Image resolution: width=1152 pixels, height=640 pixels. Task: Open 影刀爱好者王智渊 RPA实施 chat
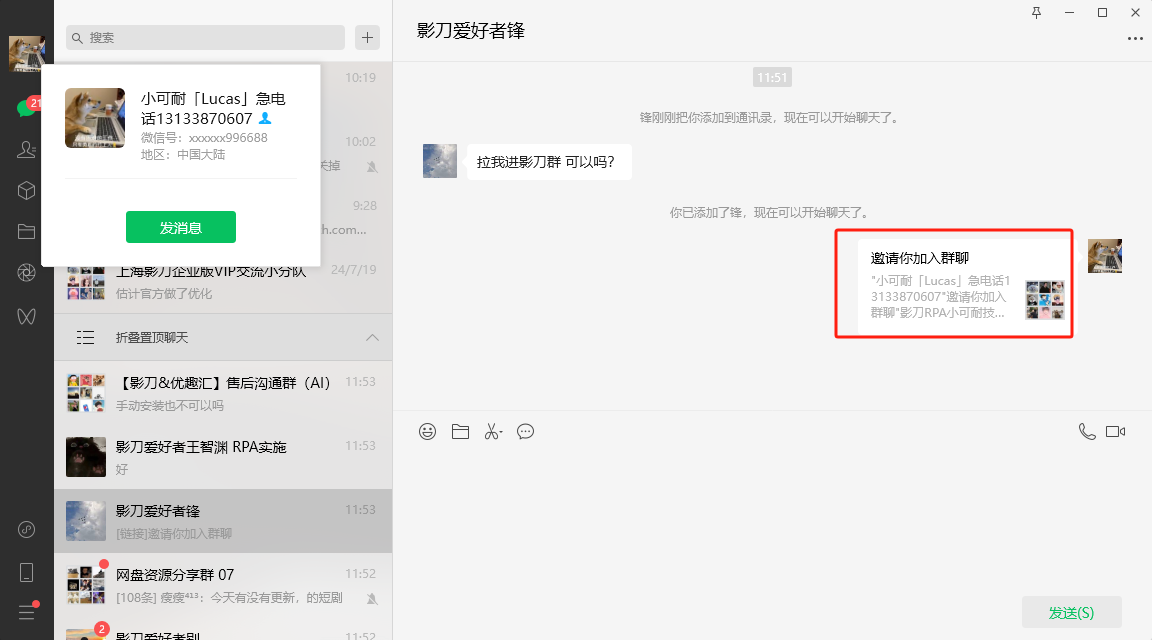click(x=223, y=457)
